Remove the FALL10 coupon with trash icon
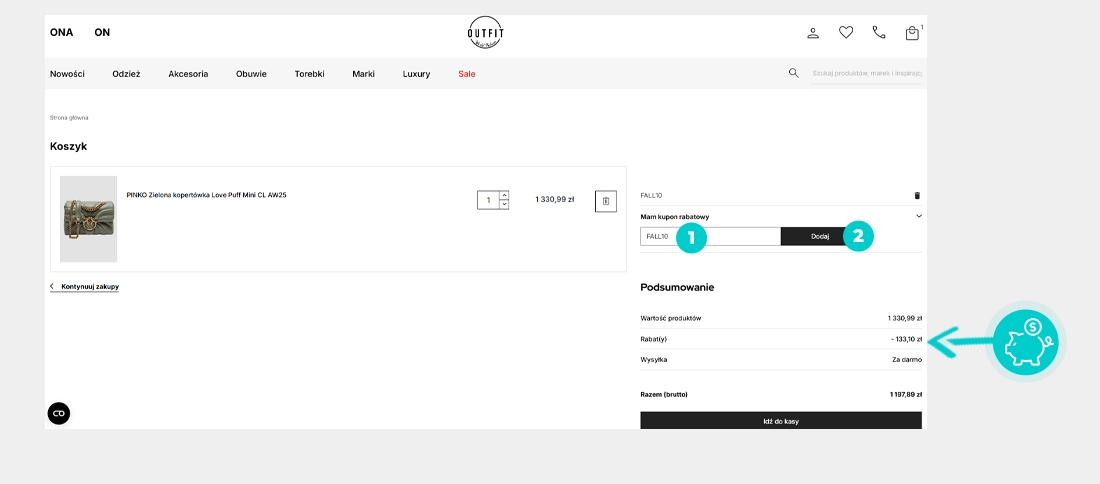1100x484 pixels. pos(917,196)
